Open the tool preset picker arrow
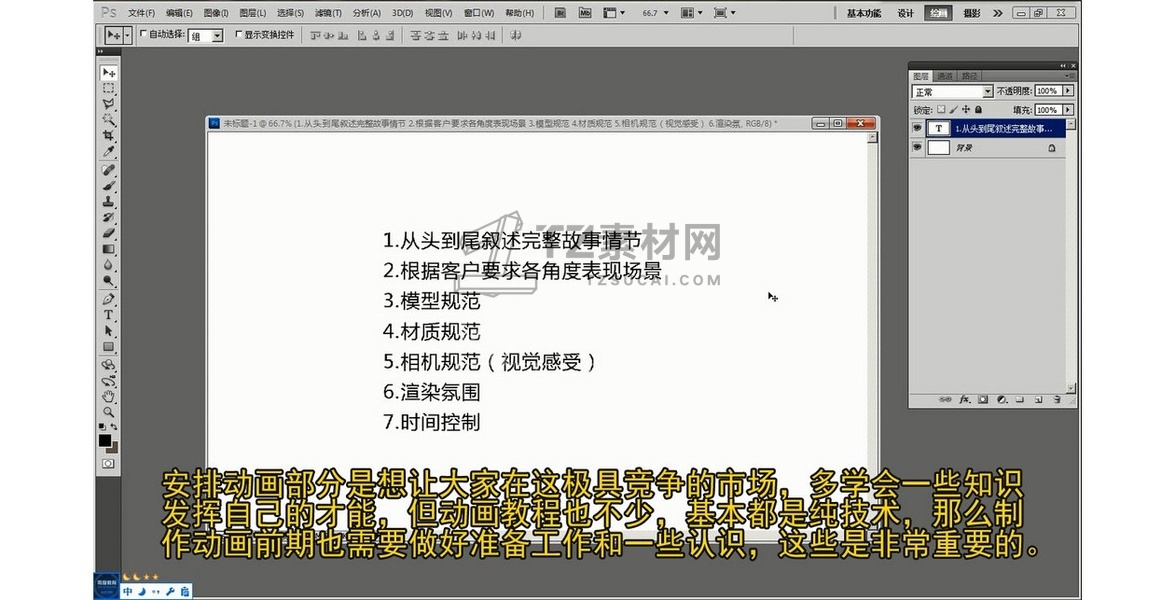Screen dimensions: 1175x600 [127, 34]
